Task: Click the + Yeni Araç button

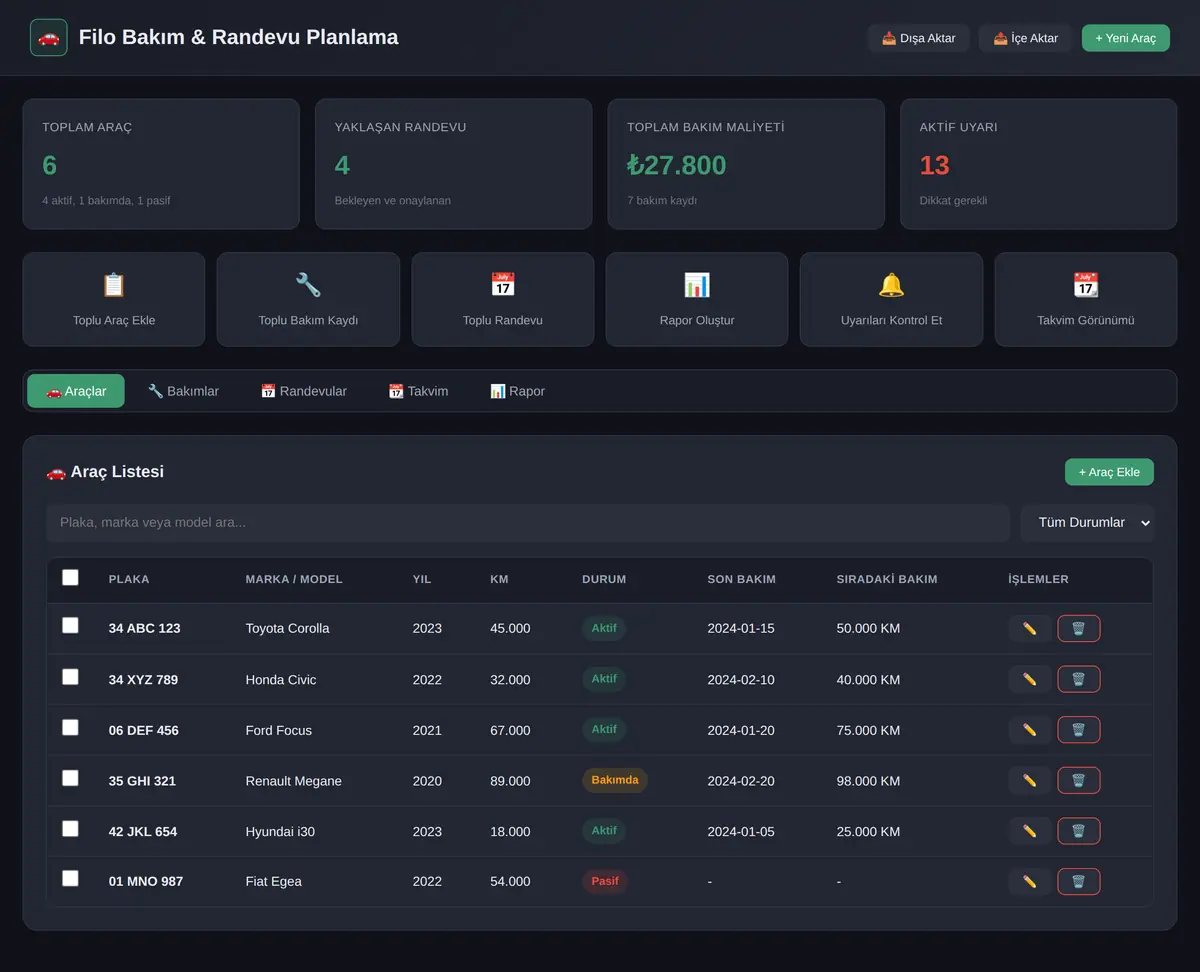Action: [x=1126, y=38]
